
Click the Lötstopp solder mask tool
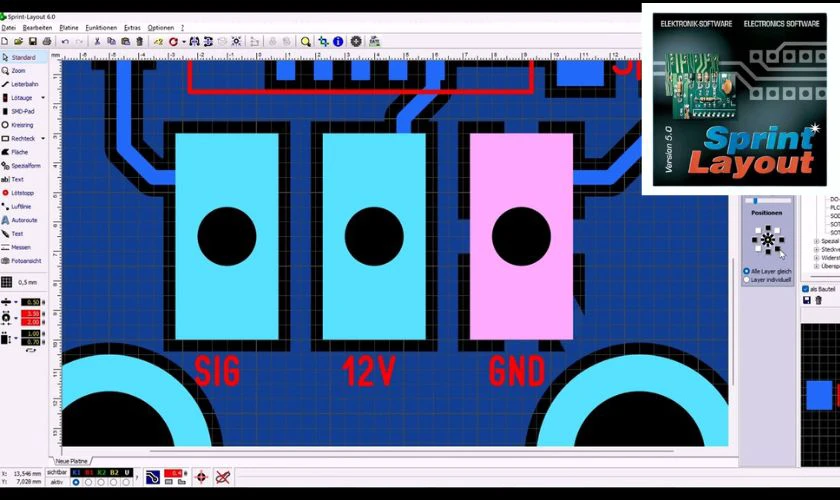coord(24,192)
